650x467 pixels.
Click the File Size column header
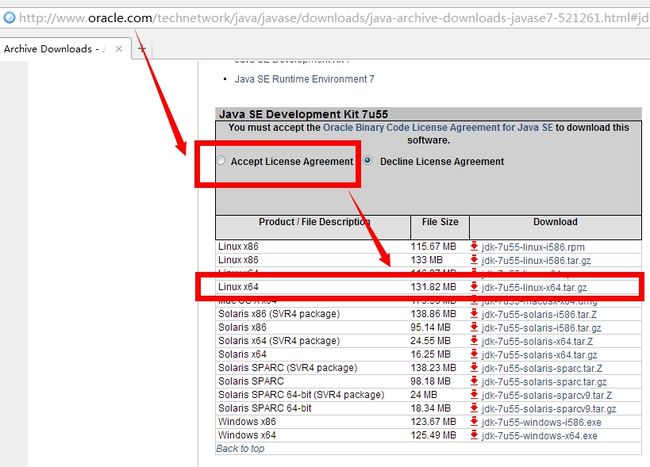coord(440,222)
